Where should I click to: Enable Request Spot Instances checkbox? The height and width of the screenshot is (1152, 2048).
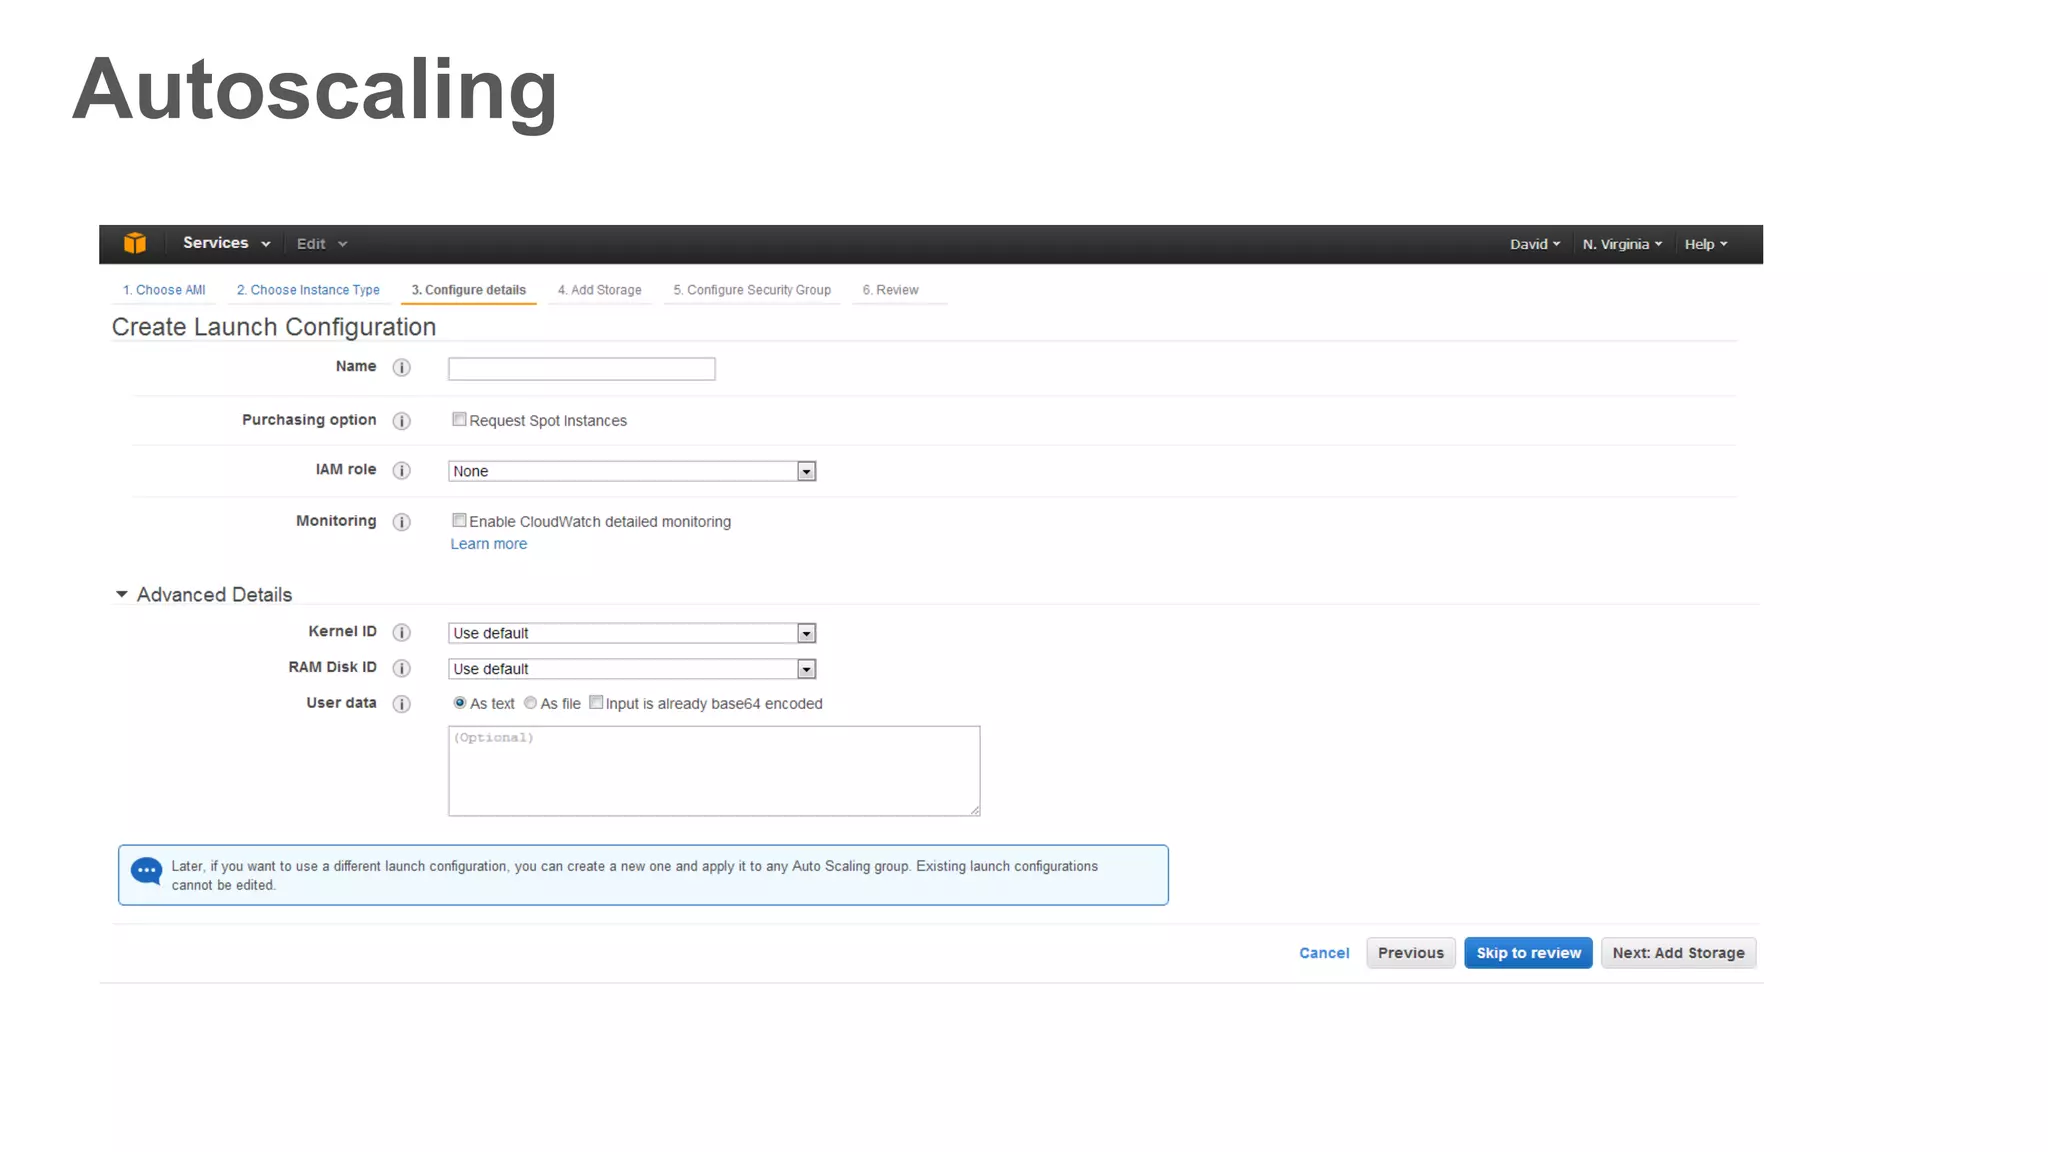[459, 420]
